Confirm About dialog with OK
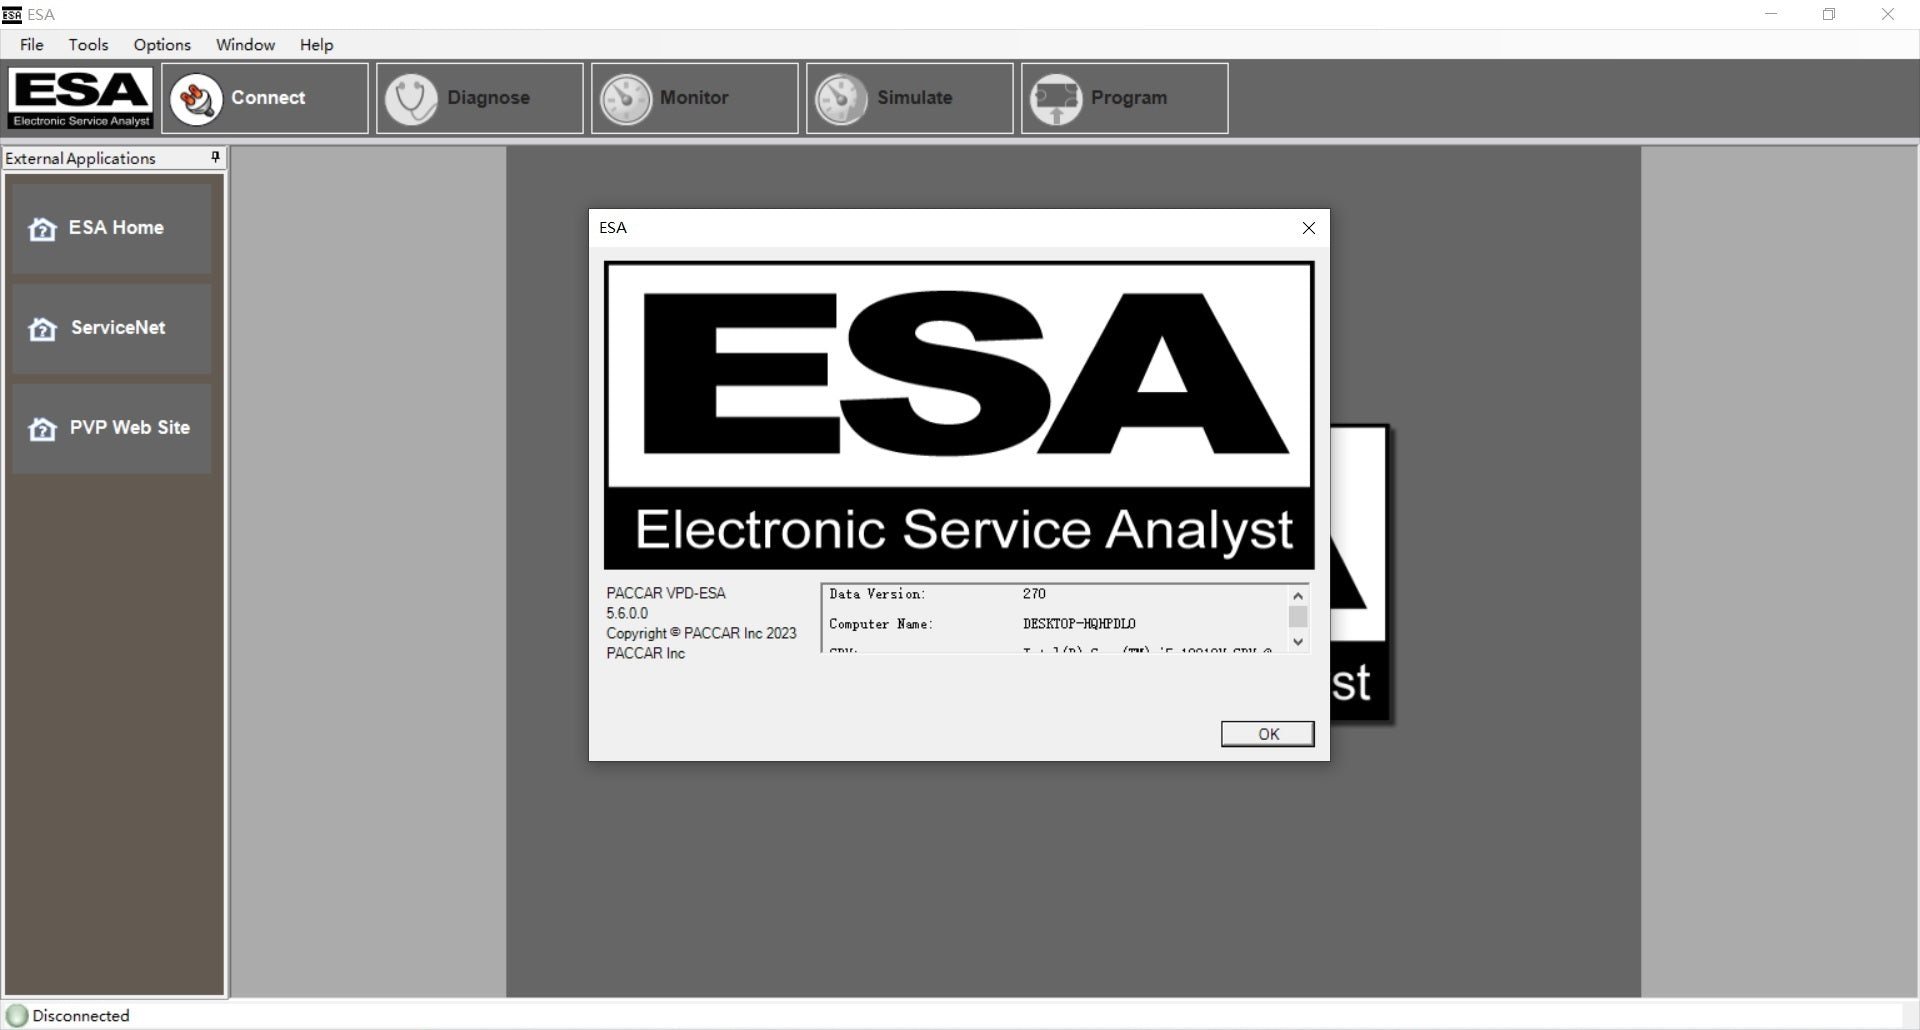The height and width of the screenshot is (1030, 1920). (1267, 734)
